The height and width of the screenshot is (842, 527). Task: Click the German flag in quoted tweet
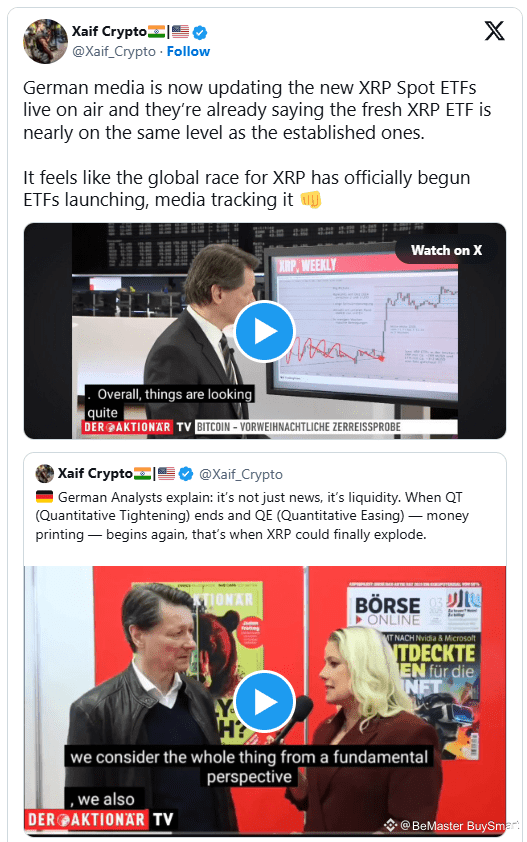tap(45, 497)
